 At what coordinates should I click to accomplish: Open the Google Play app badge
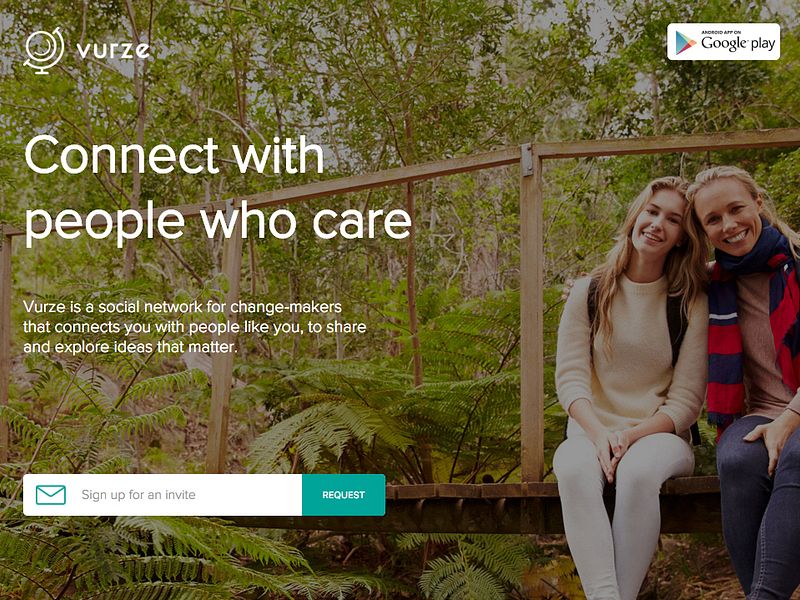click(x=723, y=42)
